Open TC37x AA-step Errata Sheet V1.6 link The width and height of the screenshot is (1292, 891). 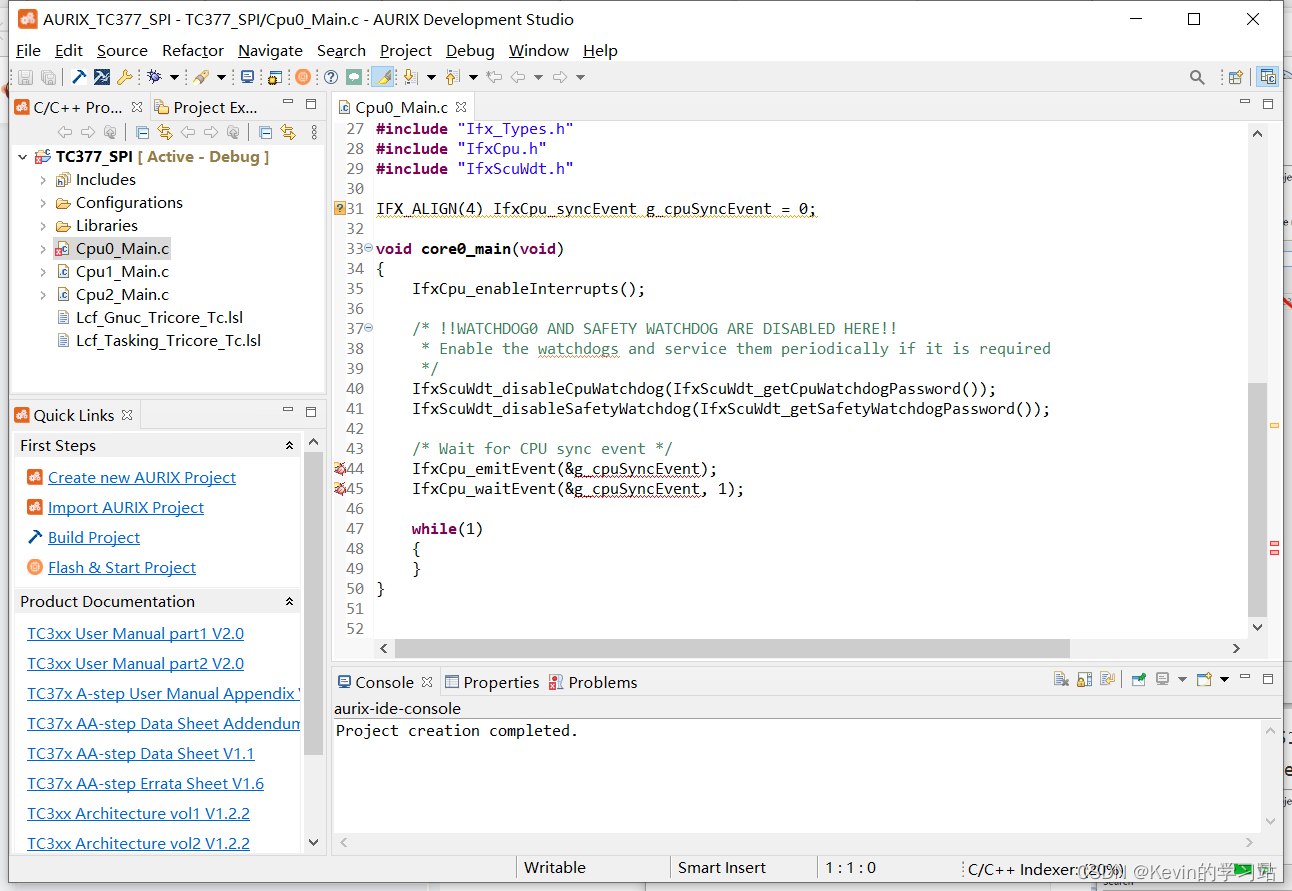point(145,784)
